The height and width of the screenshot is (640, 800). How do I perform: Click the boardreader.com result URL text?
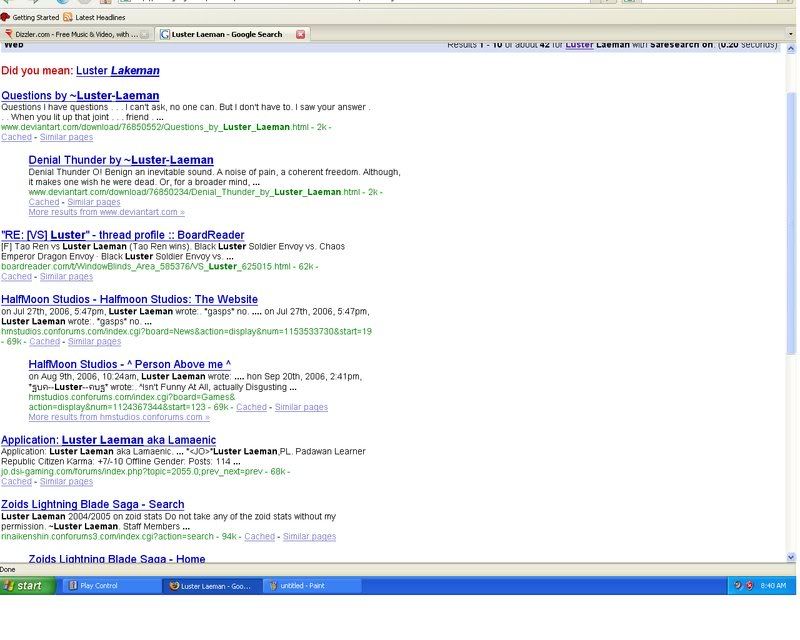click(x=146, y=266)
